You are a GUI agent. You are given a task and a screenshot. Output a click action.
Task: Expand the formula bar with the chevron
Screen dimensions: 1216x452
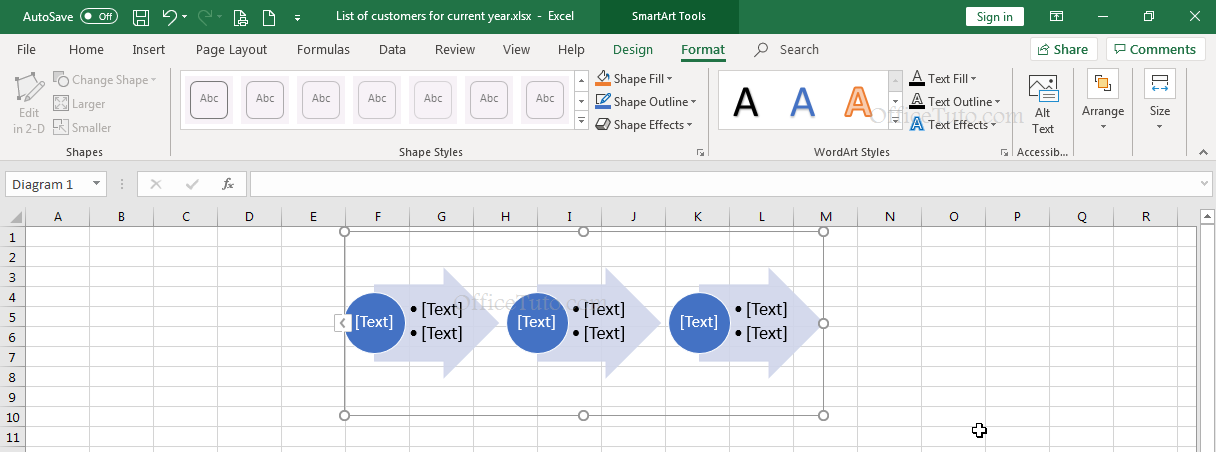click(x=1204, y=184)
